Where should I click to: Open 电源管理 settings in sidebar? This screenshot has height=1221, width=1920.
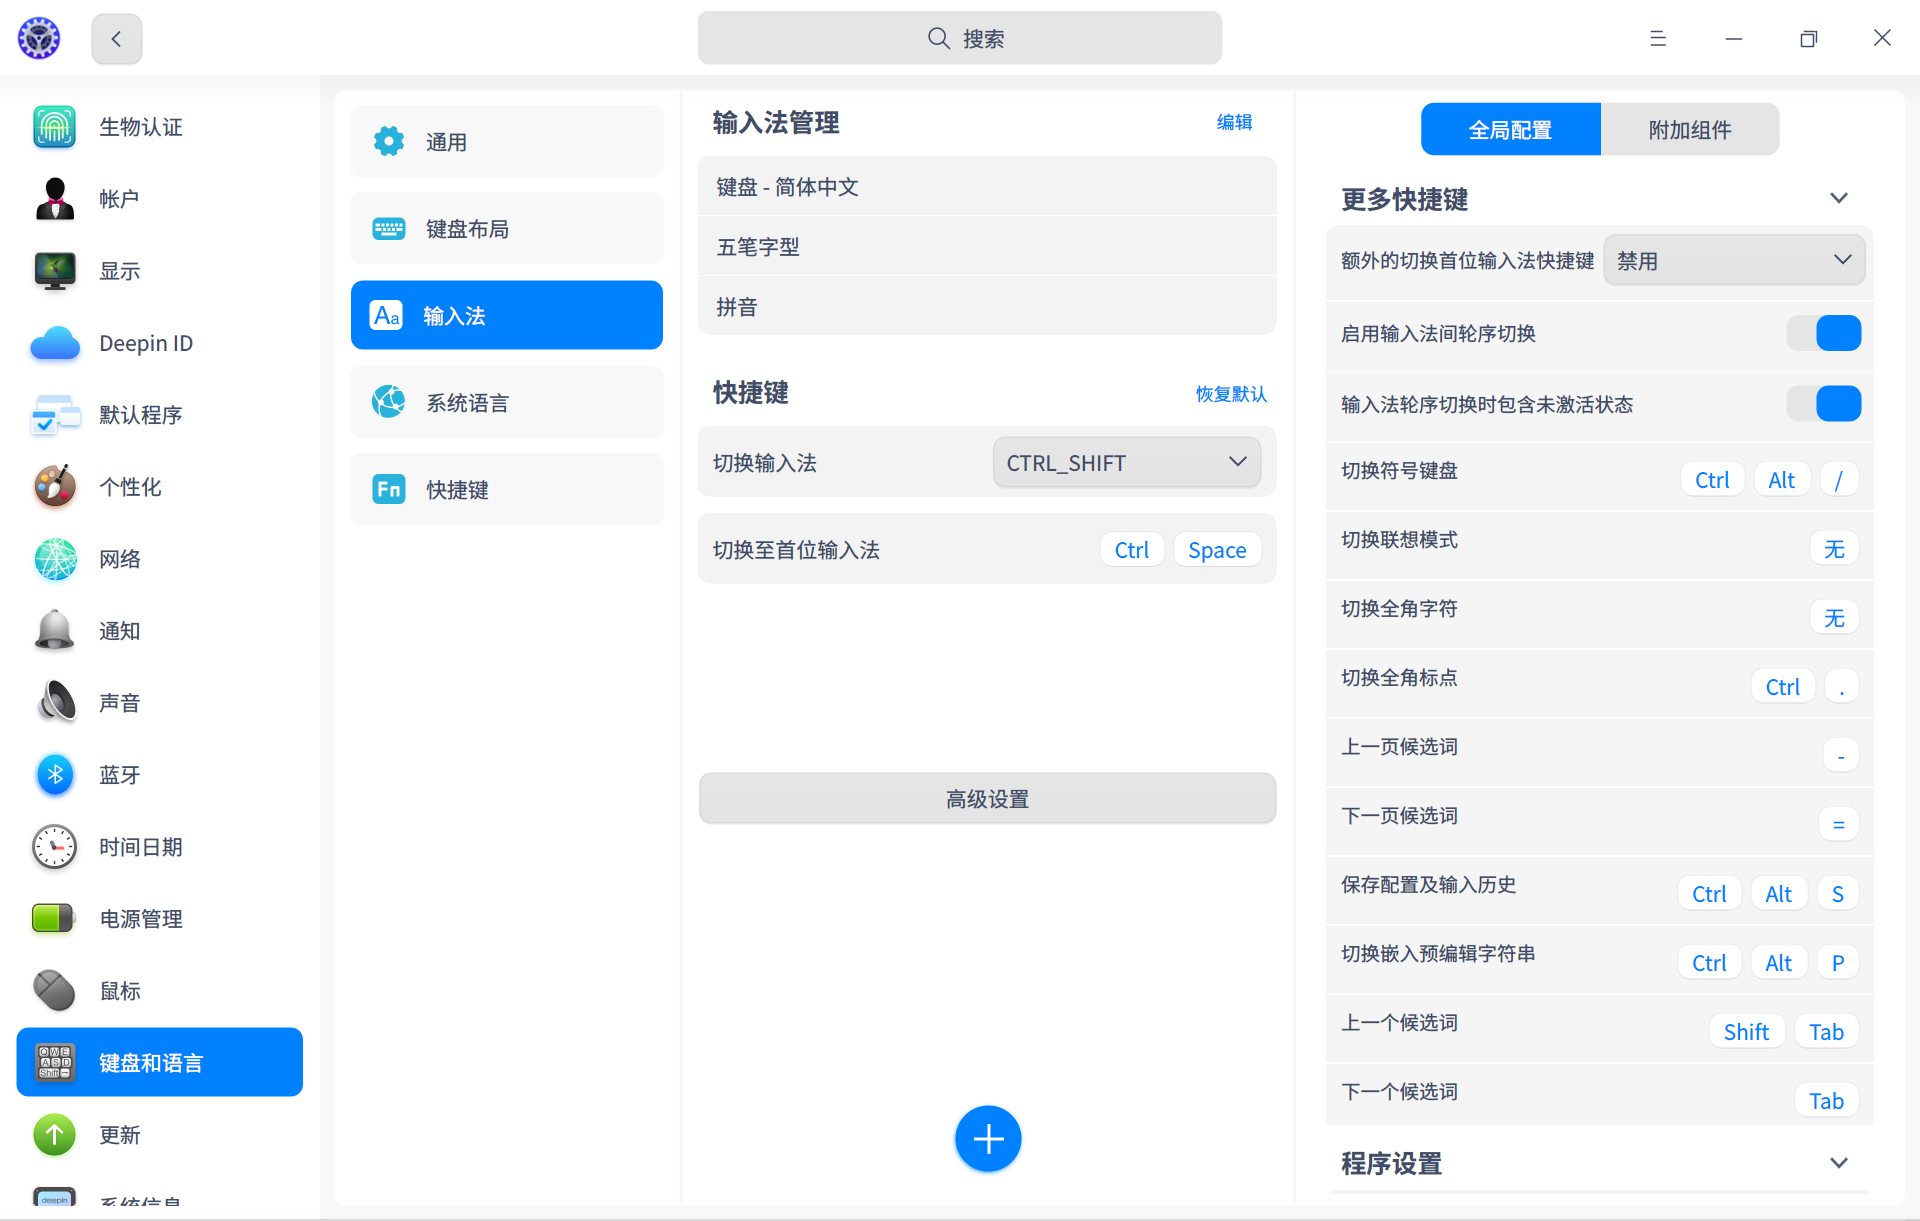(x=141, y=919)
